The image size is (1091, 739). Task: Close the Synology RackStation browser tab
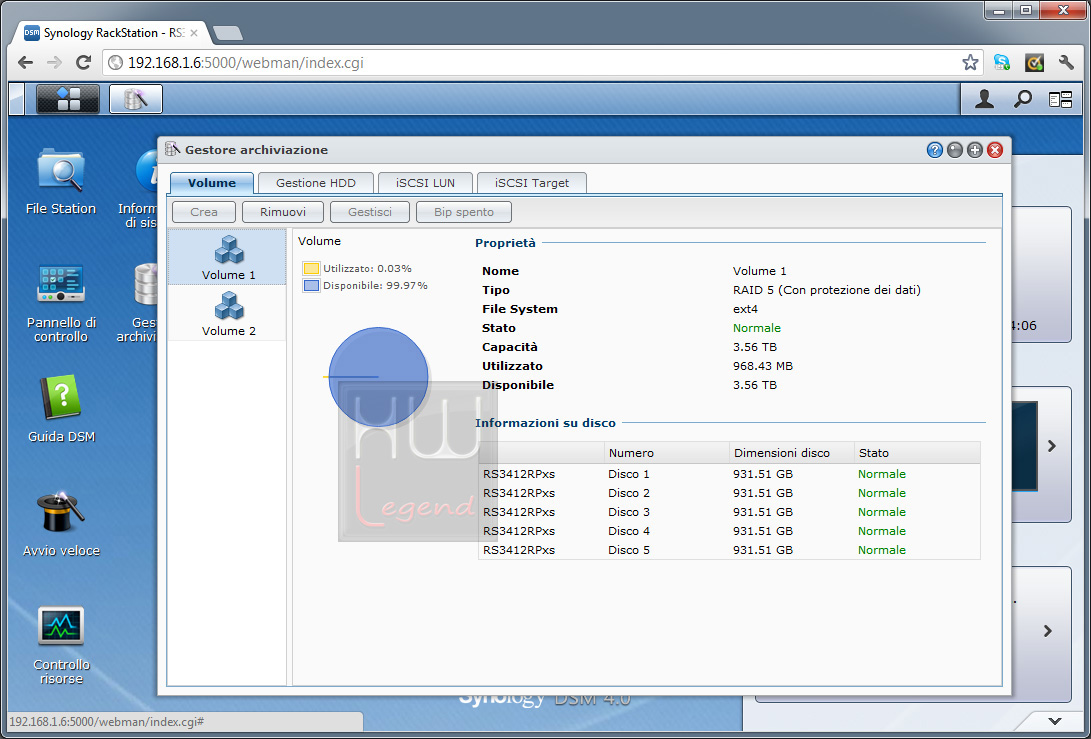point(194,33)
